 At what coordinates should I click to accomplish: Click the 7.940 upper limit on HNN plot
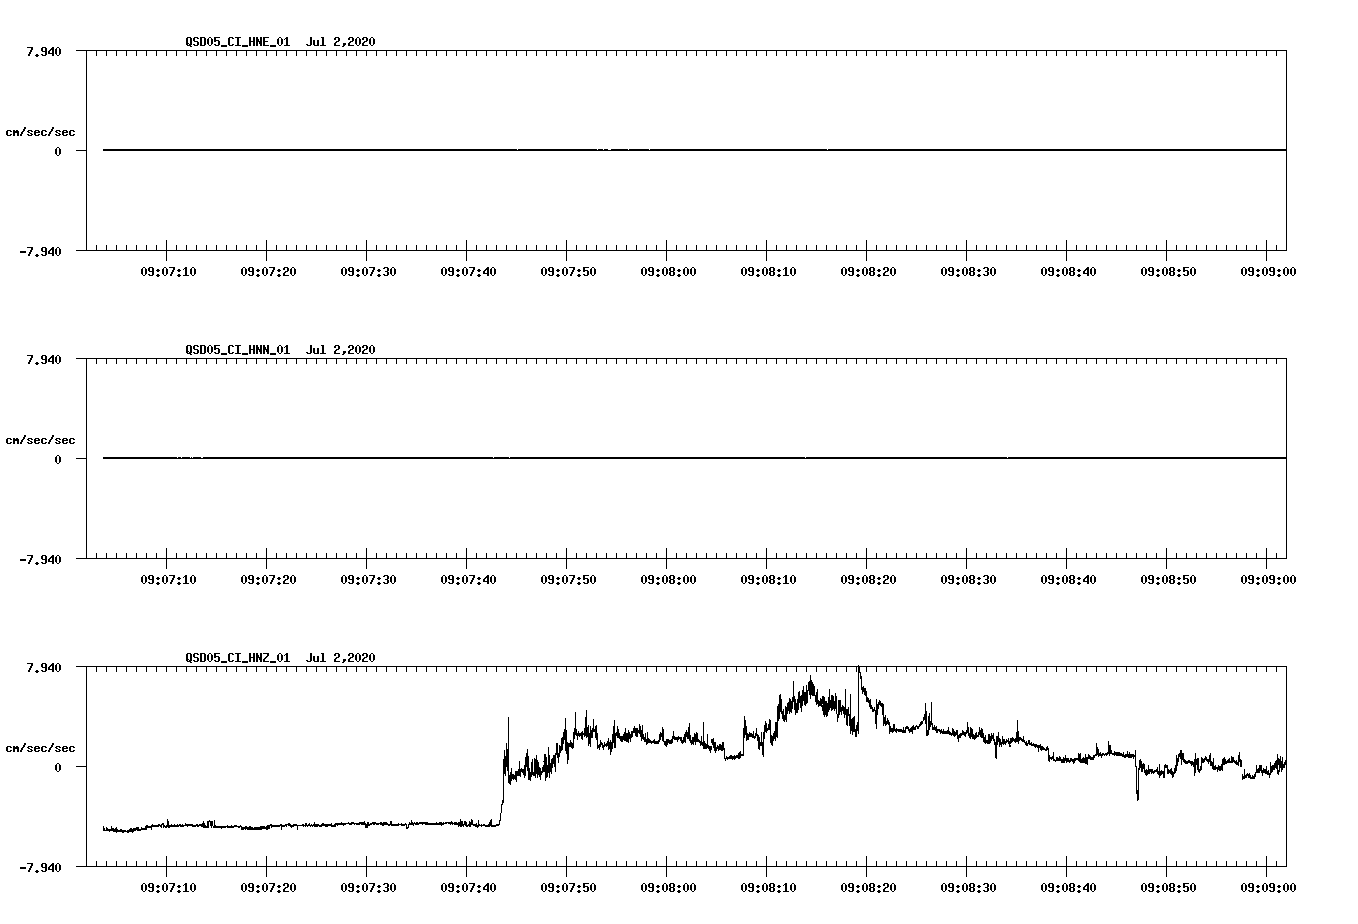(x=45, y=359)
